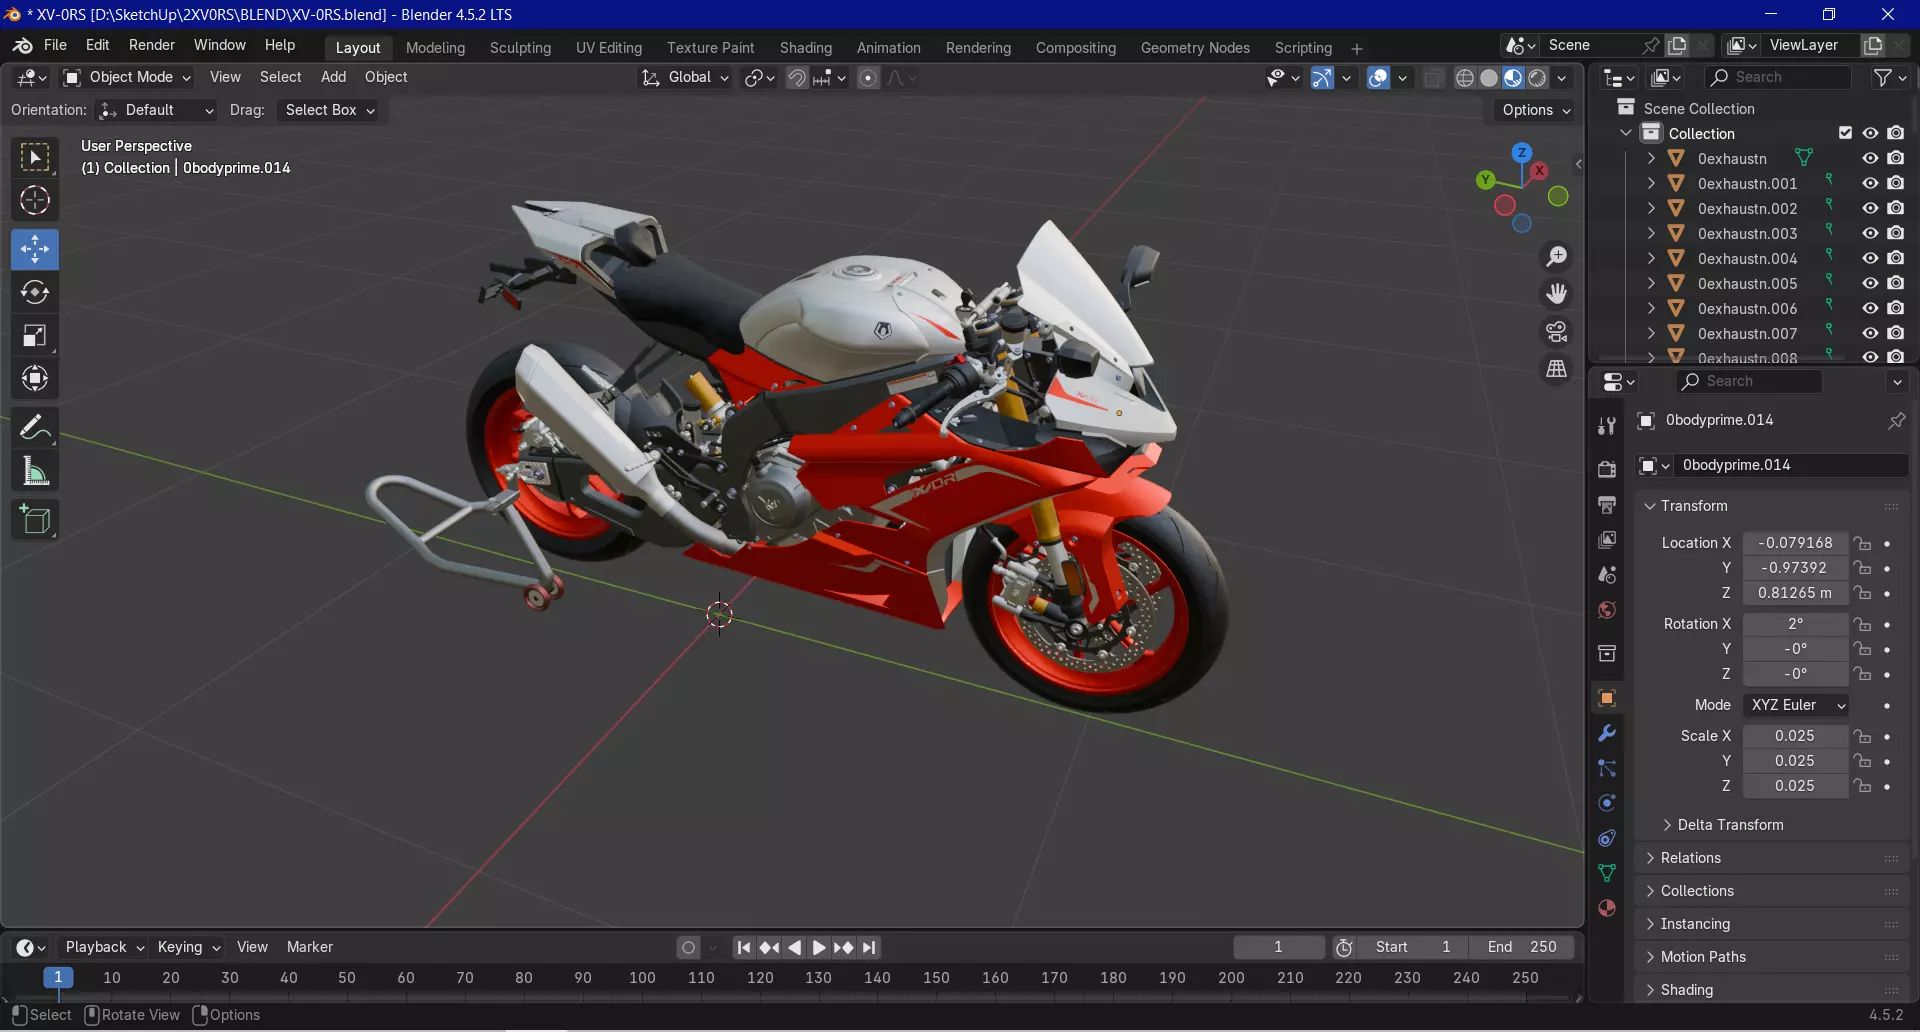Open the Modifiers wrench properties tab
1920x1032 pixels.
pyautogui.click(x=1607, y=733)
